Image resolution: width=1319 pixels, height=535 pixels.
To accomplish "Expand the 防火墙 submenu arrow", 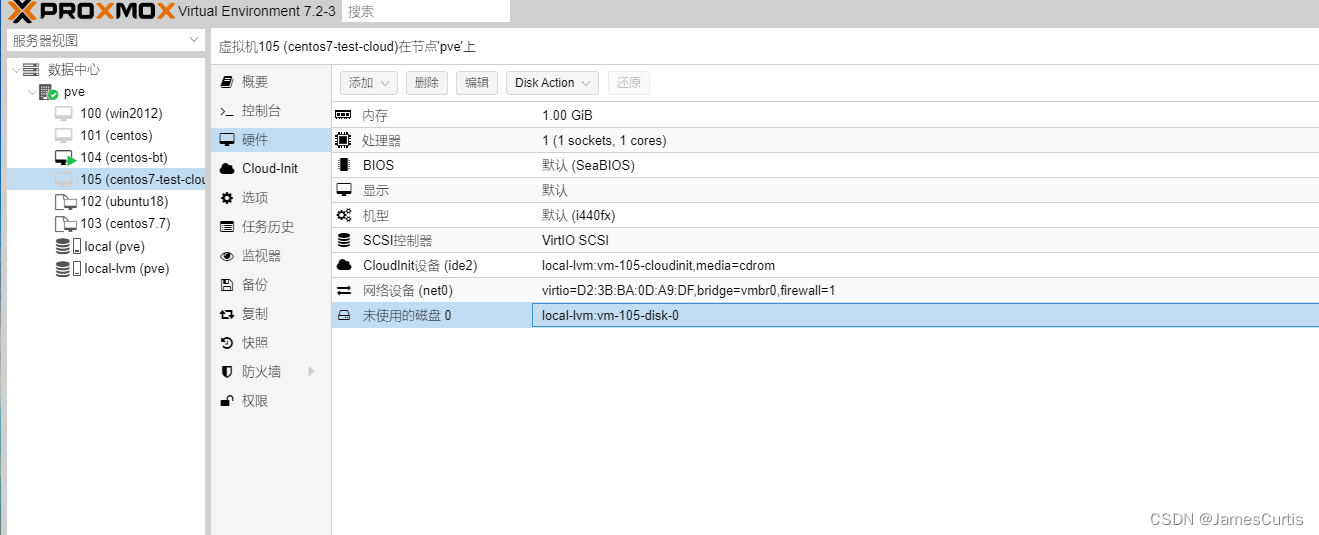I will pyautogui.click(x=311, y=371).
